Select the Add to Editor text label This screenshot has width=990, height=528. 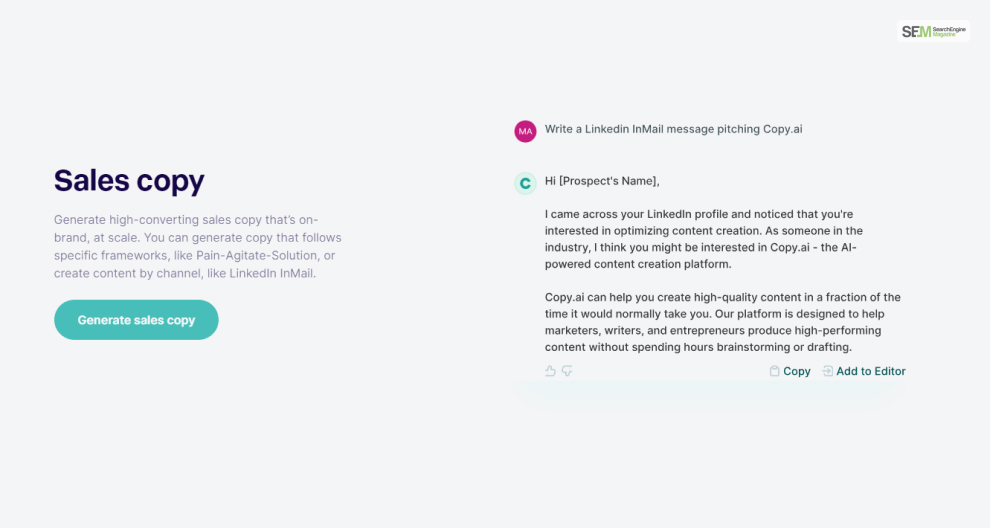(871, 371)
